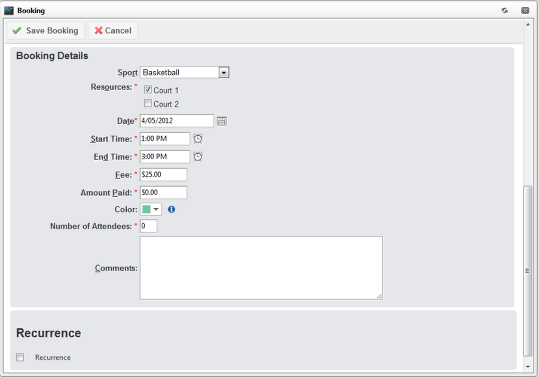Click the Number of Attendees field

148,226
